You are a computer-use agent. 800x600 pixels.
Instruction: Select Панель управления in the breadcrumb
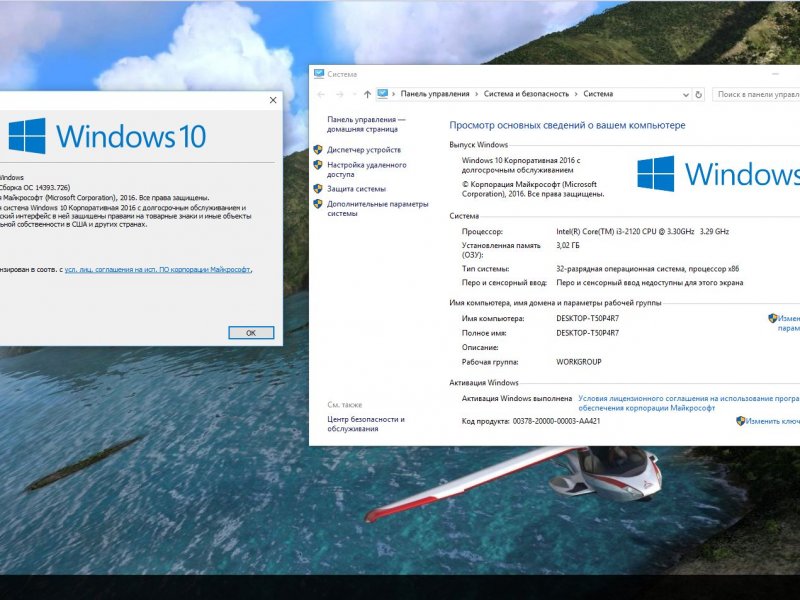435,94
